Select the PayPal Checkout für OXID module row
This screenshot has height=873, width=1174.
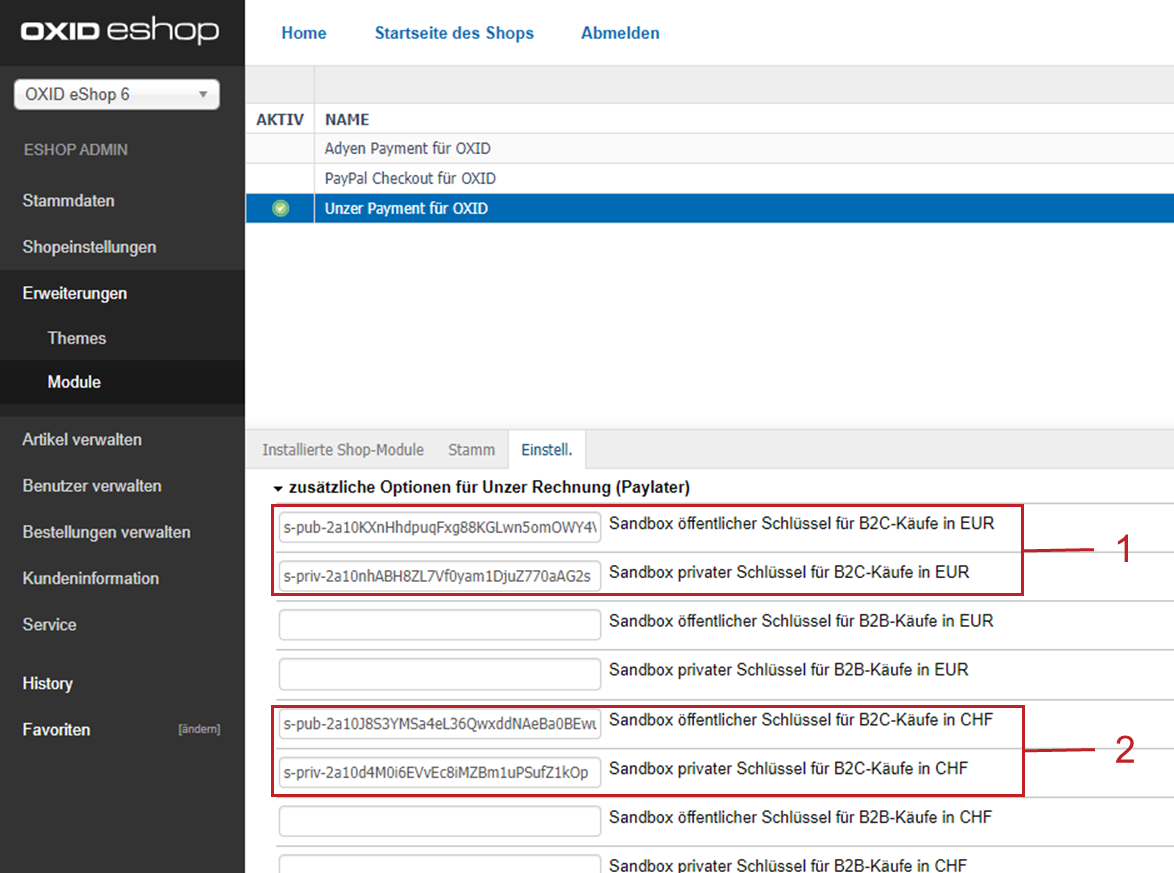point(710,178)
